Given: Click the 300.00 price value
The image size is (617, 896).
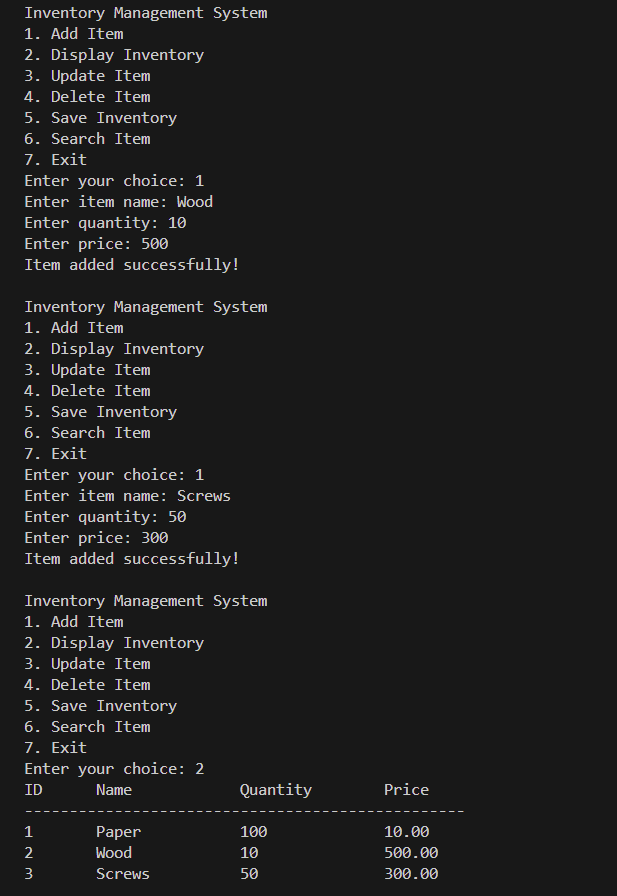Looking at the screenshot, I should 411,874.
